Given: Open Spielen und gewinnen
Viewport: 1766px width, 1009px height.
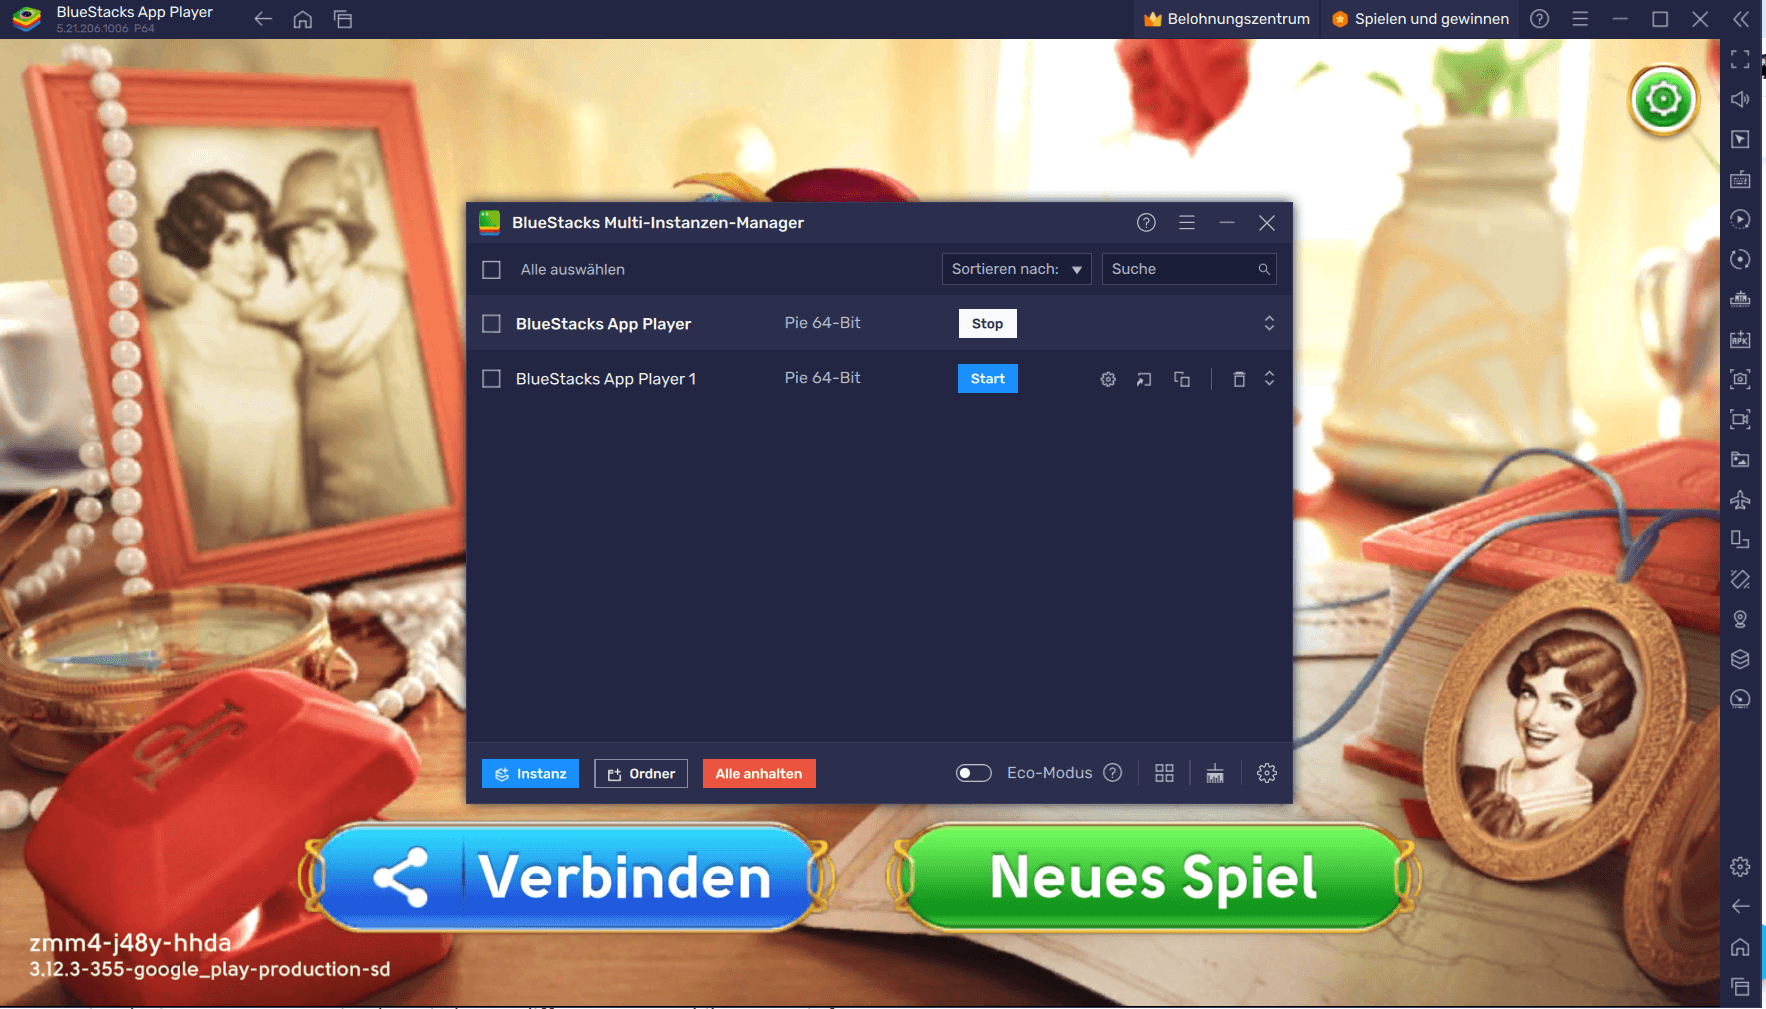Looking at the screenshot, I should coord(1420,19).
